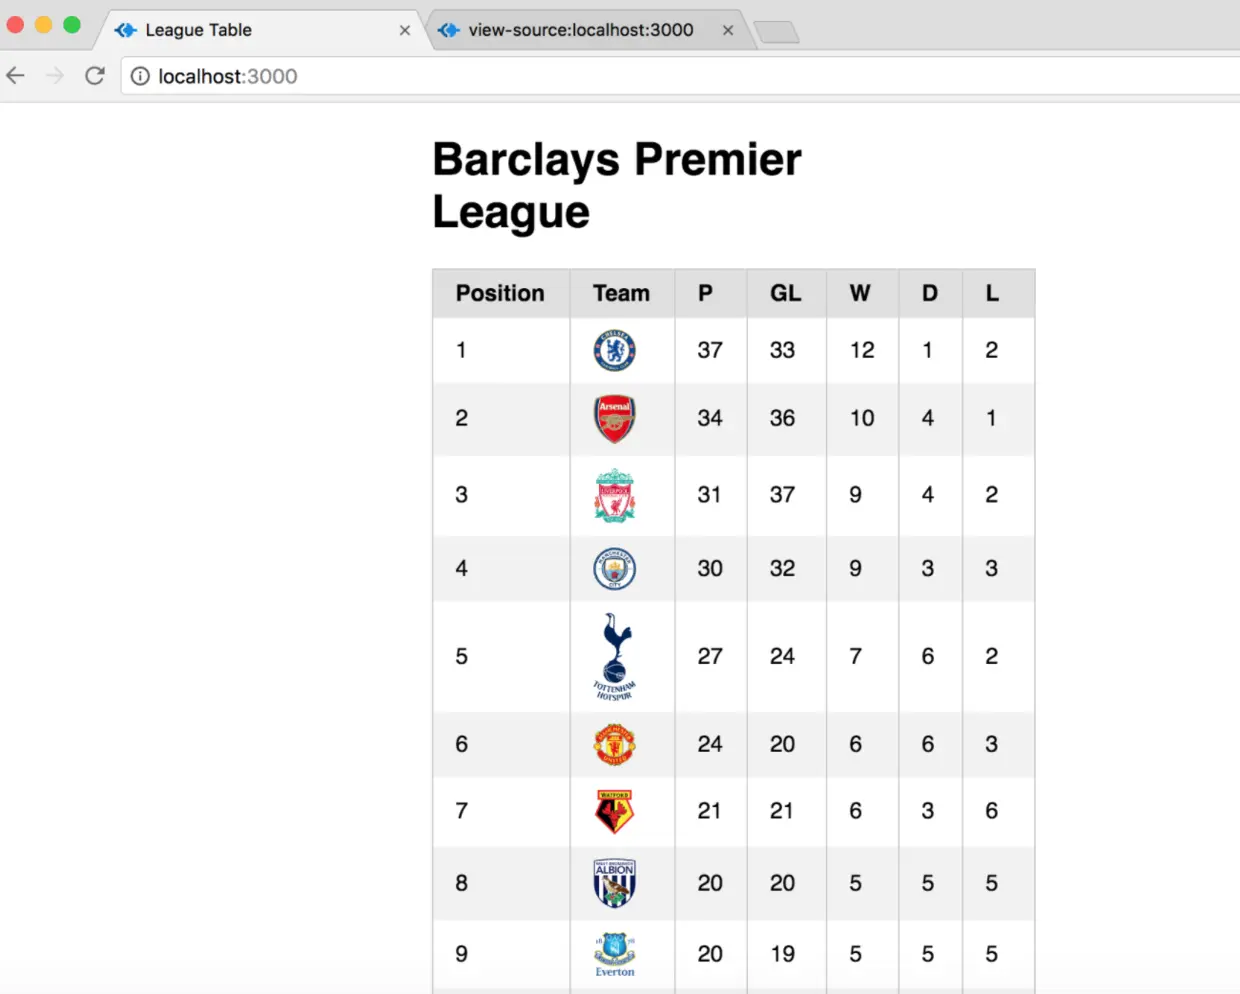
Task: Click the Position column header
Action: point(500,293)
